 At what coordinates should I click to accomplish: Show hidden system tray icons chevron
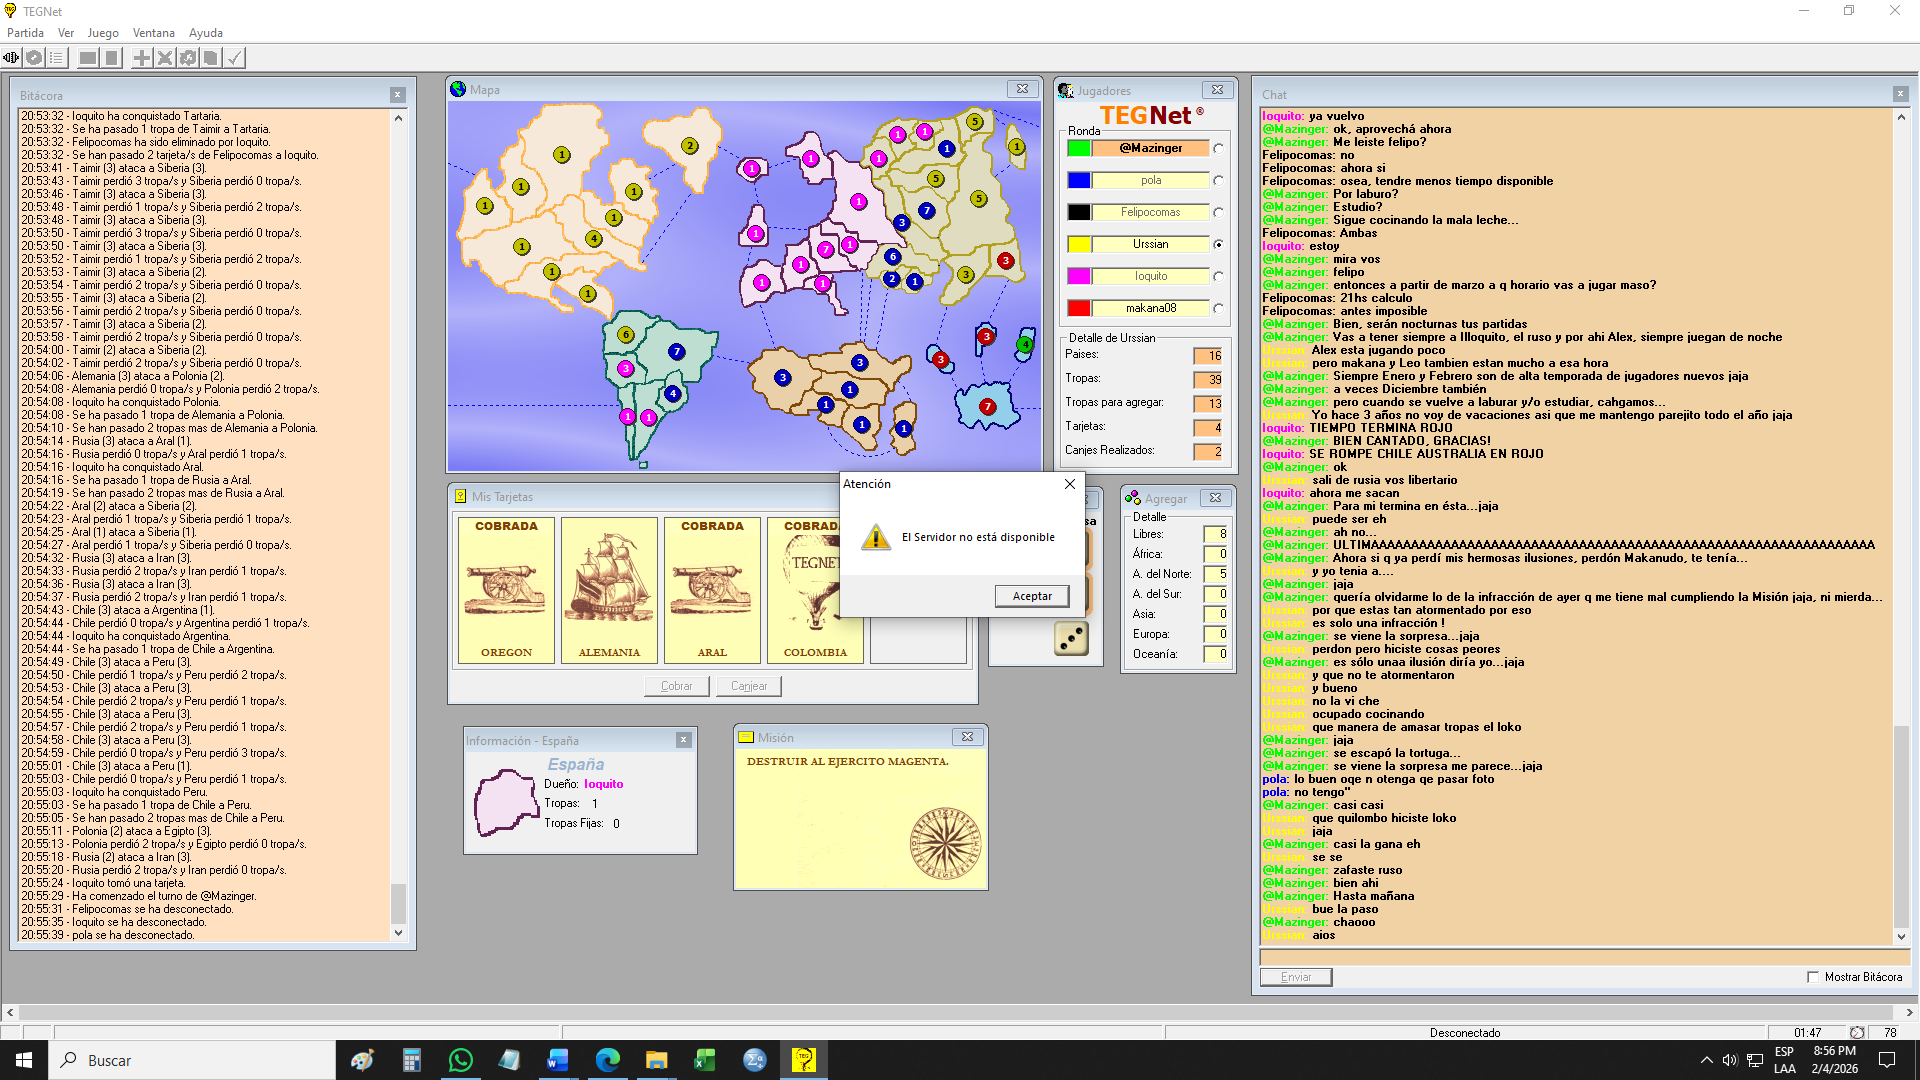(x=1706, y=1060)
